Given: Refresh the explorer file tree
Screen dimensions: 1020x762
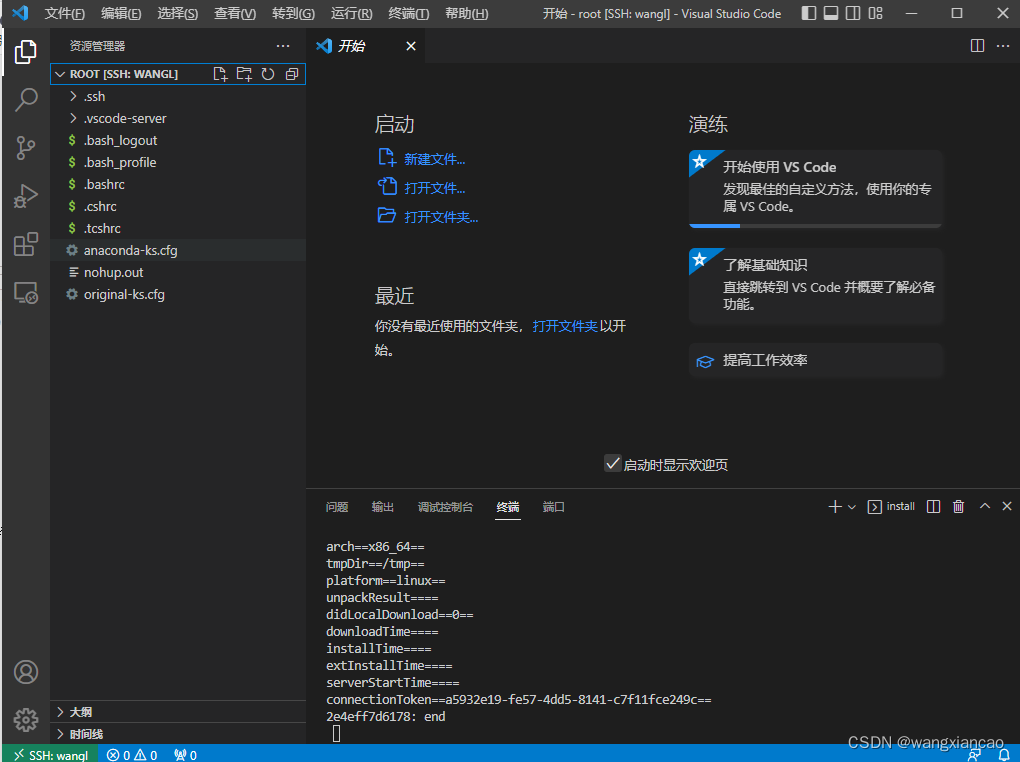Looking at the screenshot, I should point(268,74).
